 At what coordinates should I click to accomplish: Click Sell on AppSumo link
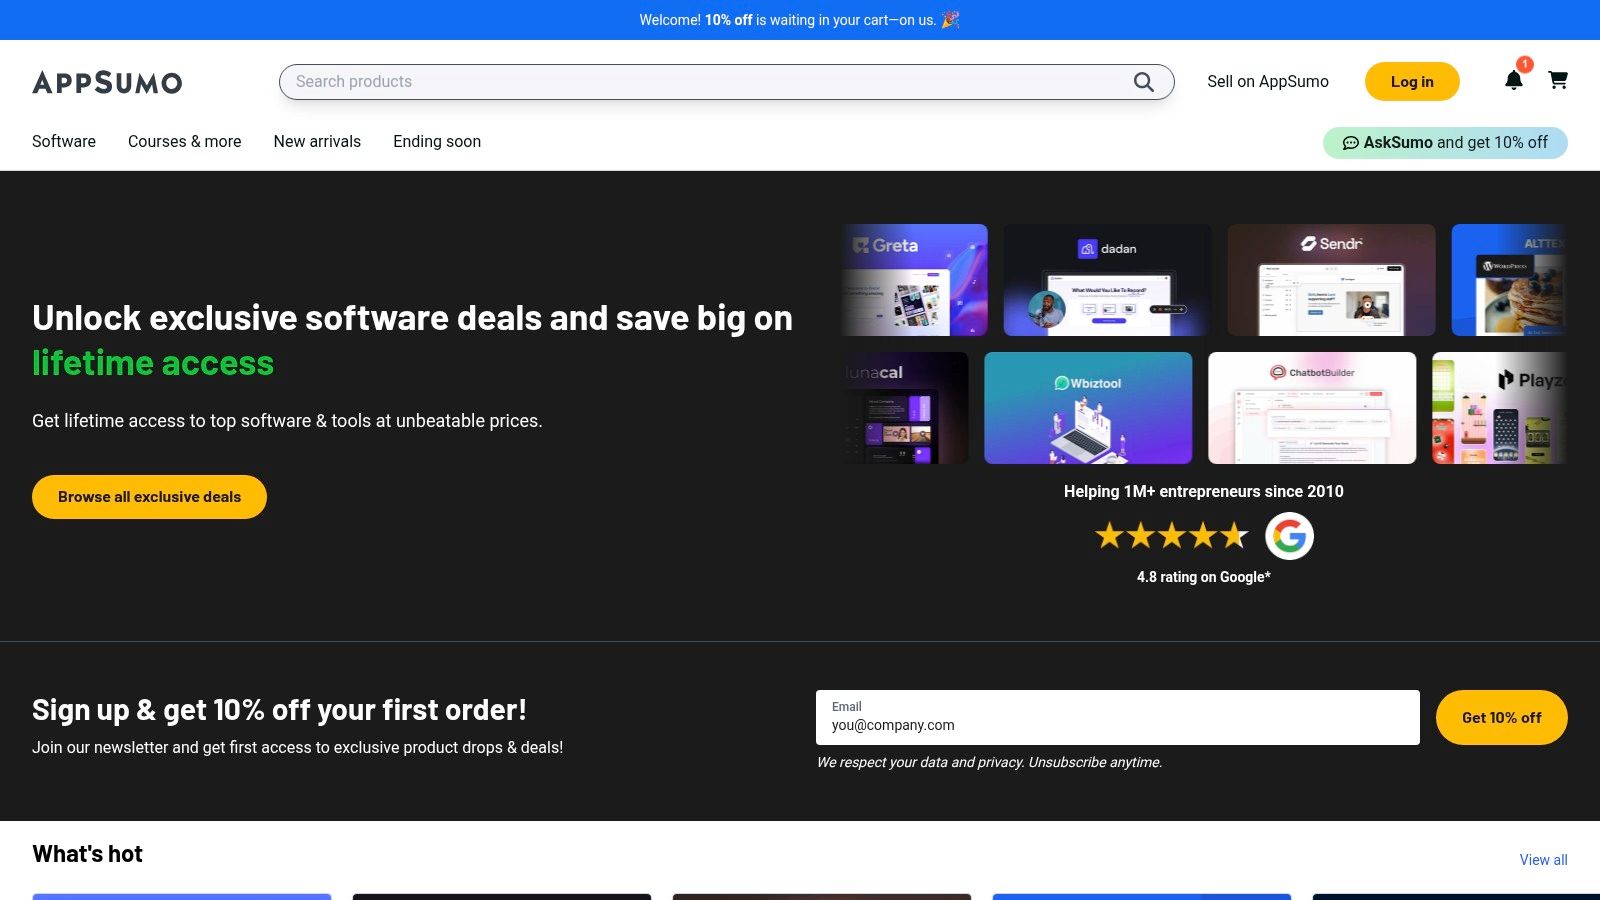(1267, 82)
